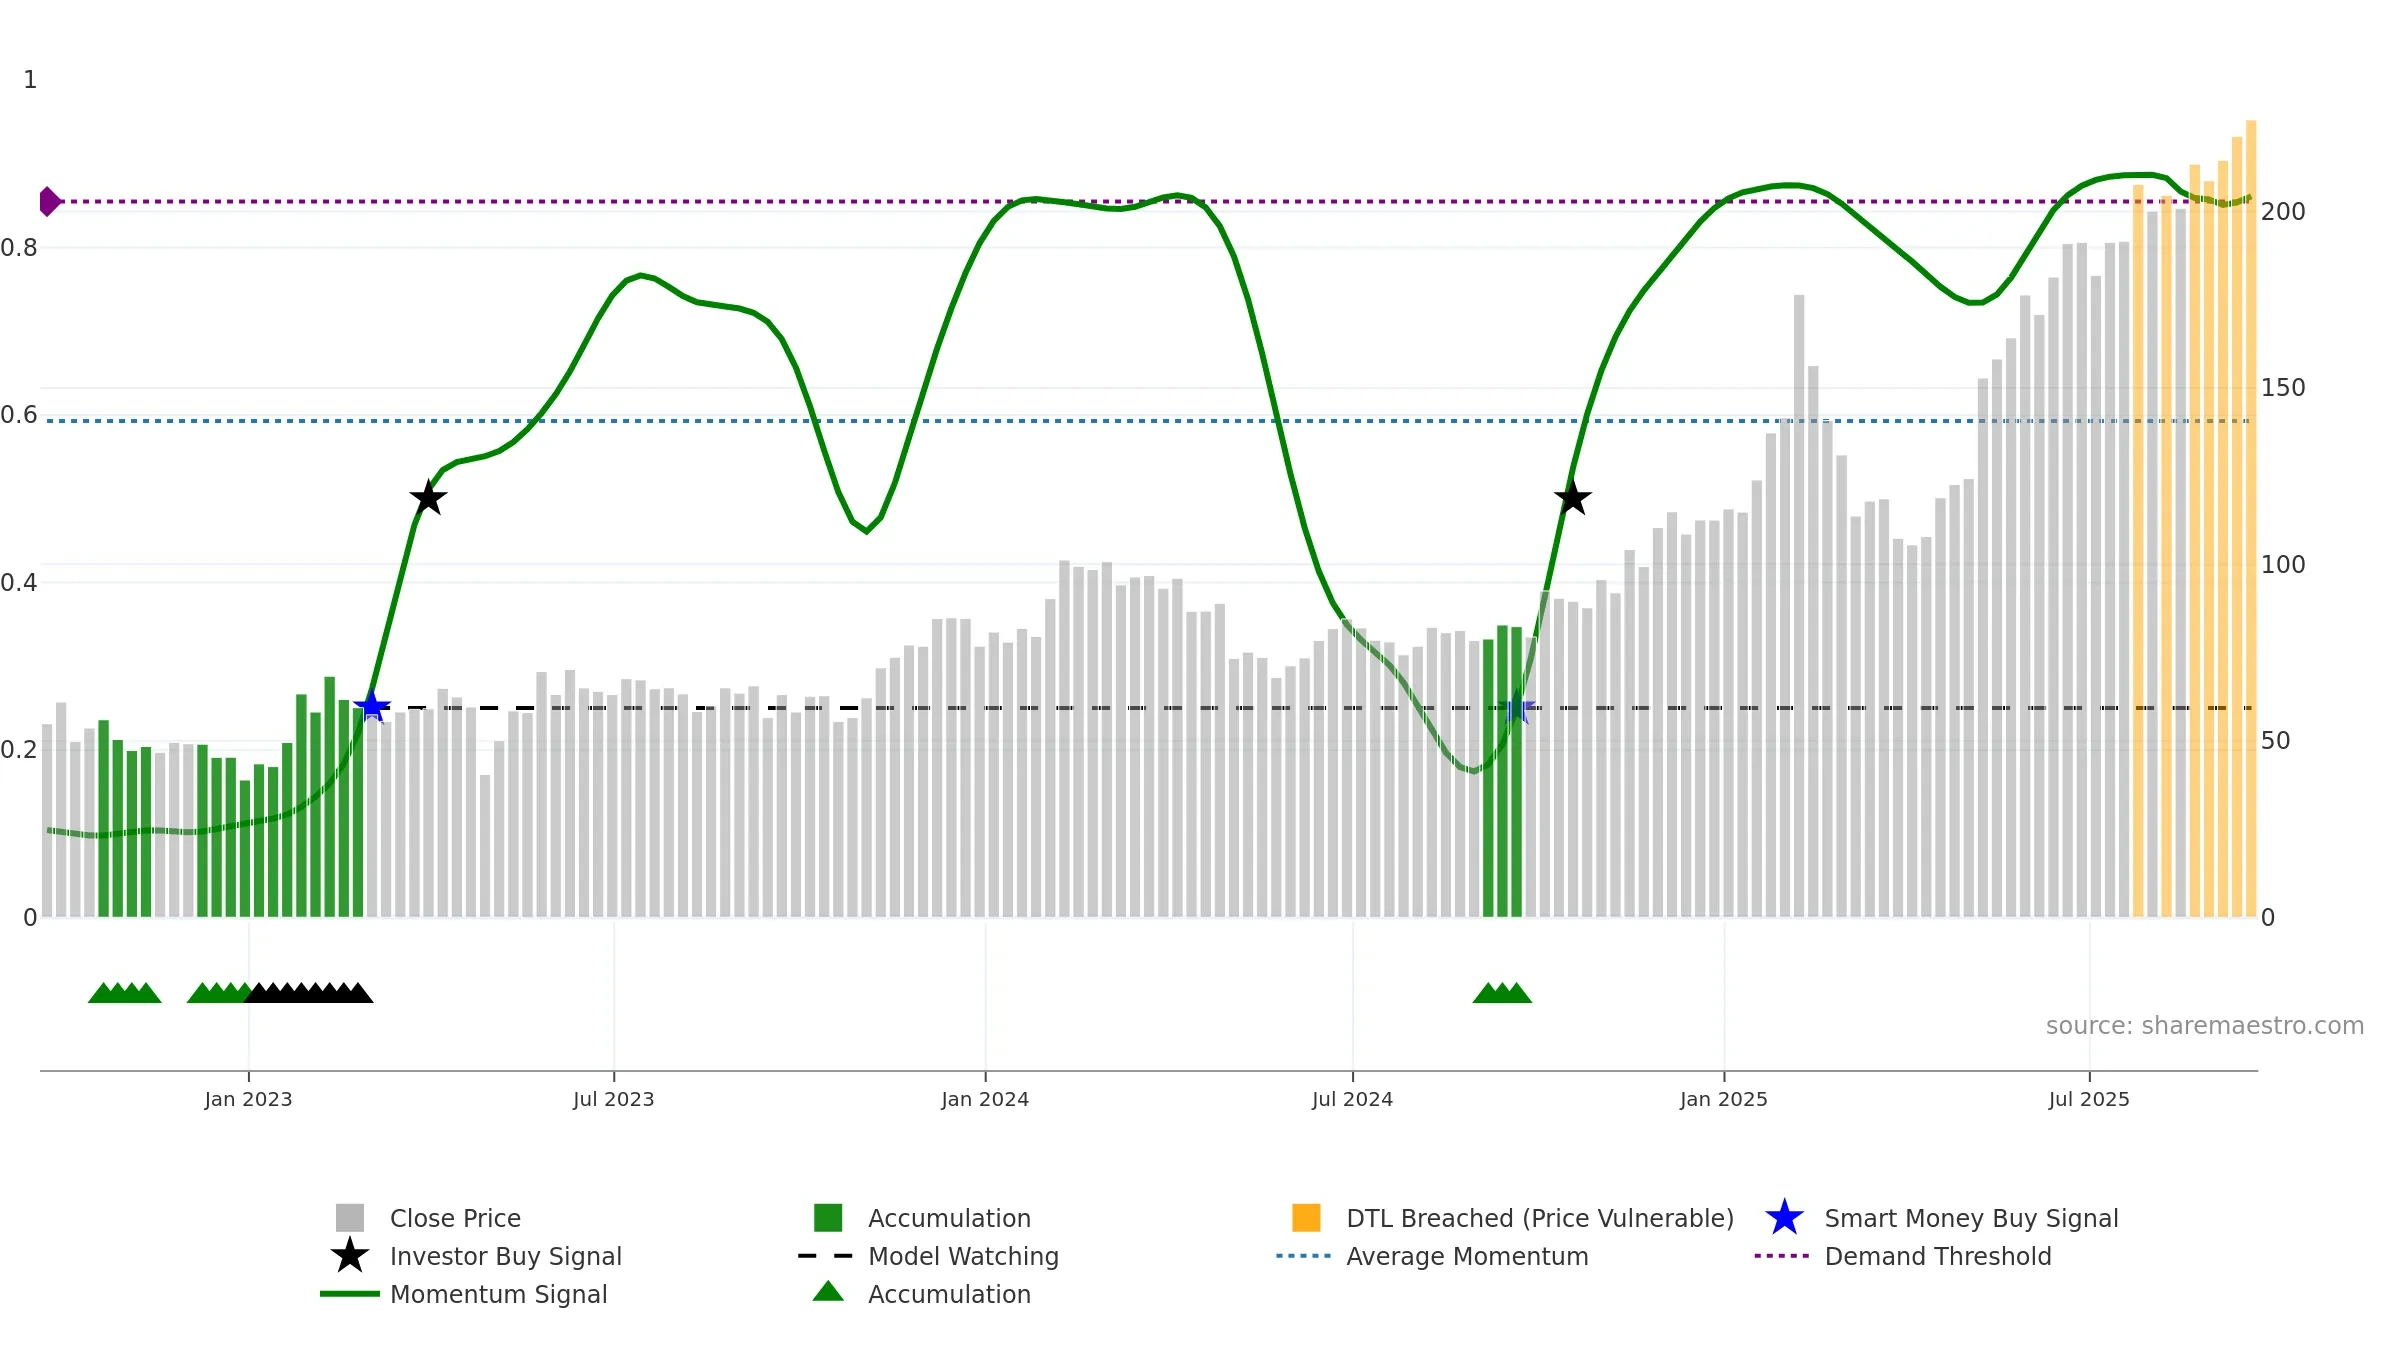Toggle the Model Watching legend label
Screen dimensions: 2400x1350
[963, 1256]
